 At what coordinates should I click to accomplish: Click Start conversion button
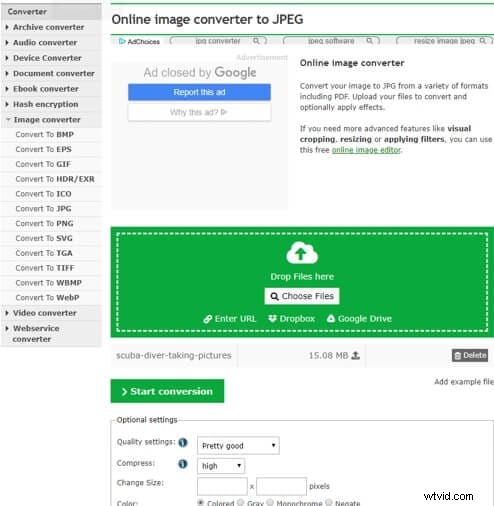tap(167, 391)
